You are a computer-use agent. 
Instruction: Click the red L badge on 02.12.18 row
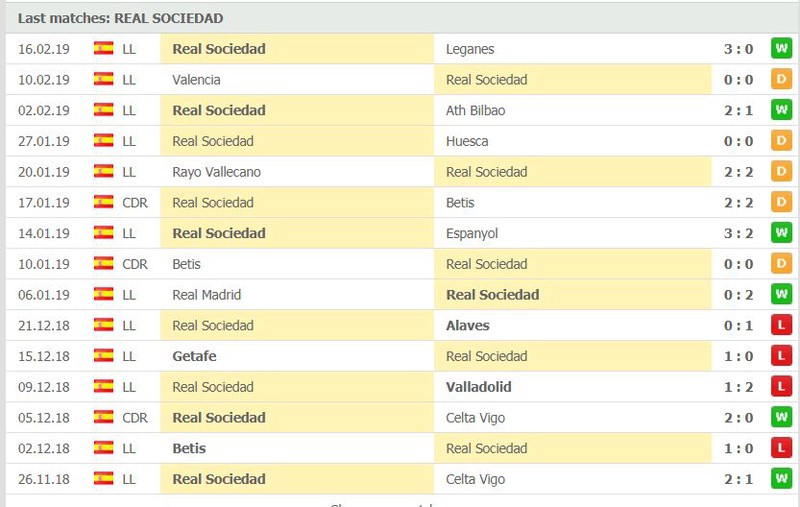781,448
